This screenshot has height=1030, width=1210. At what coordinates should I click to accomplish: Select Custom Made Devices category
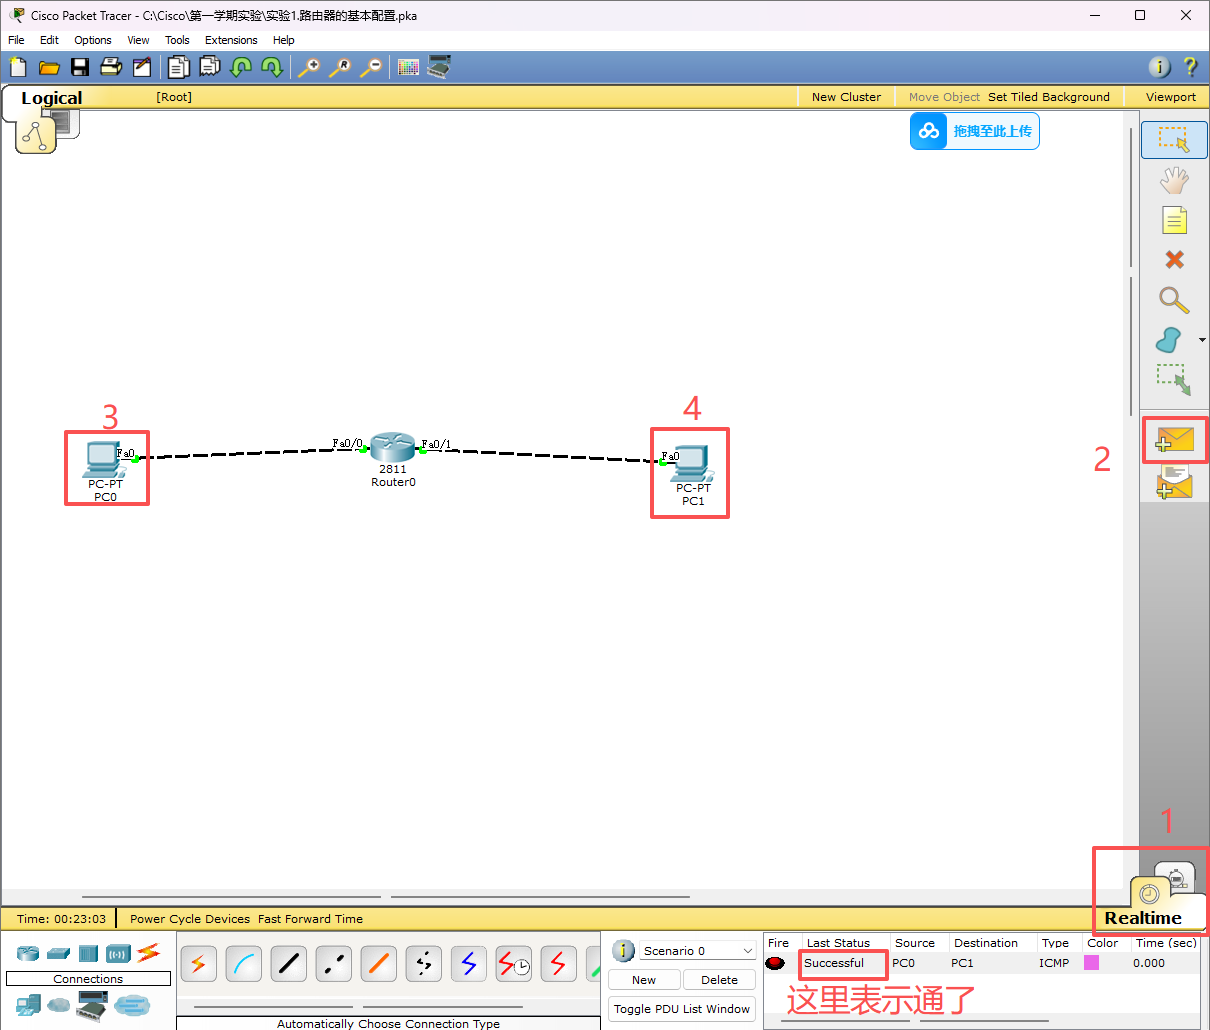point(92,1005)
